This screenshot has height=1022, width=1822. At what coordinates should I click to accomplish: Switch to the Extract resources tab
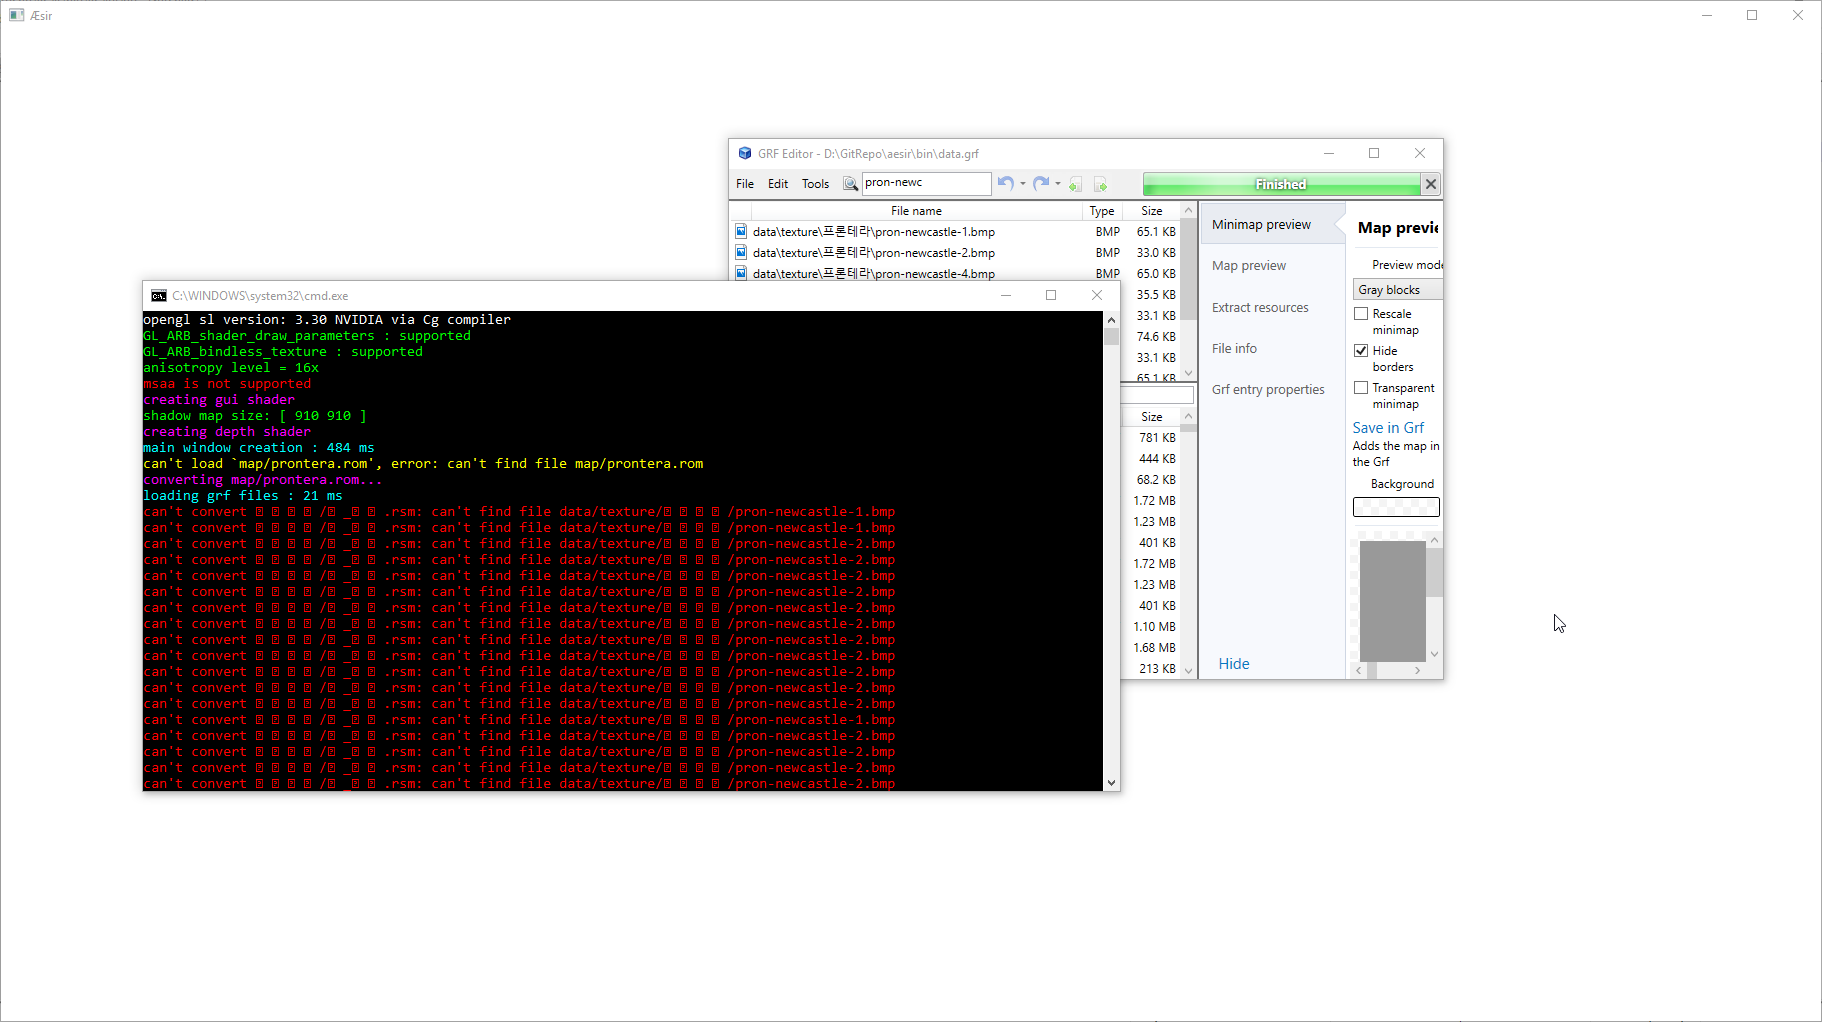pyautogui.click(x=1260, y=307)
